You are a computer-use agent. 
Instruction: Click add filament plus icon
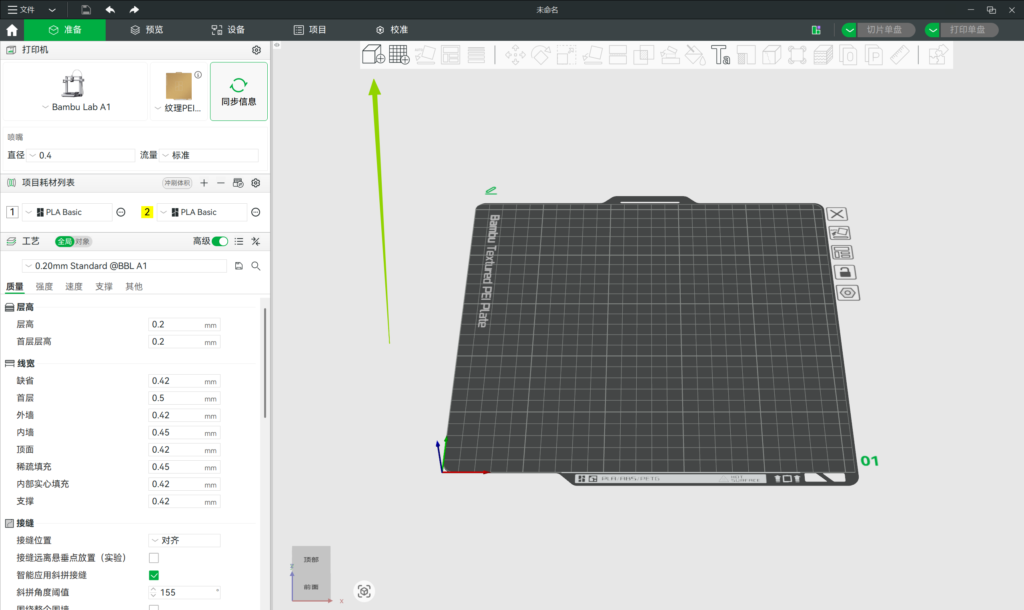click(x=204, y=183)
